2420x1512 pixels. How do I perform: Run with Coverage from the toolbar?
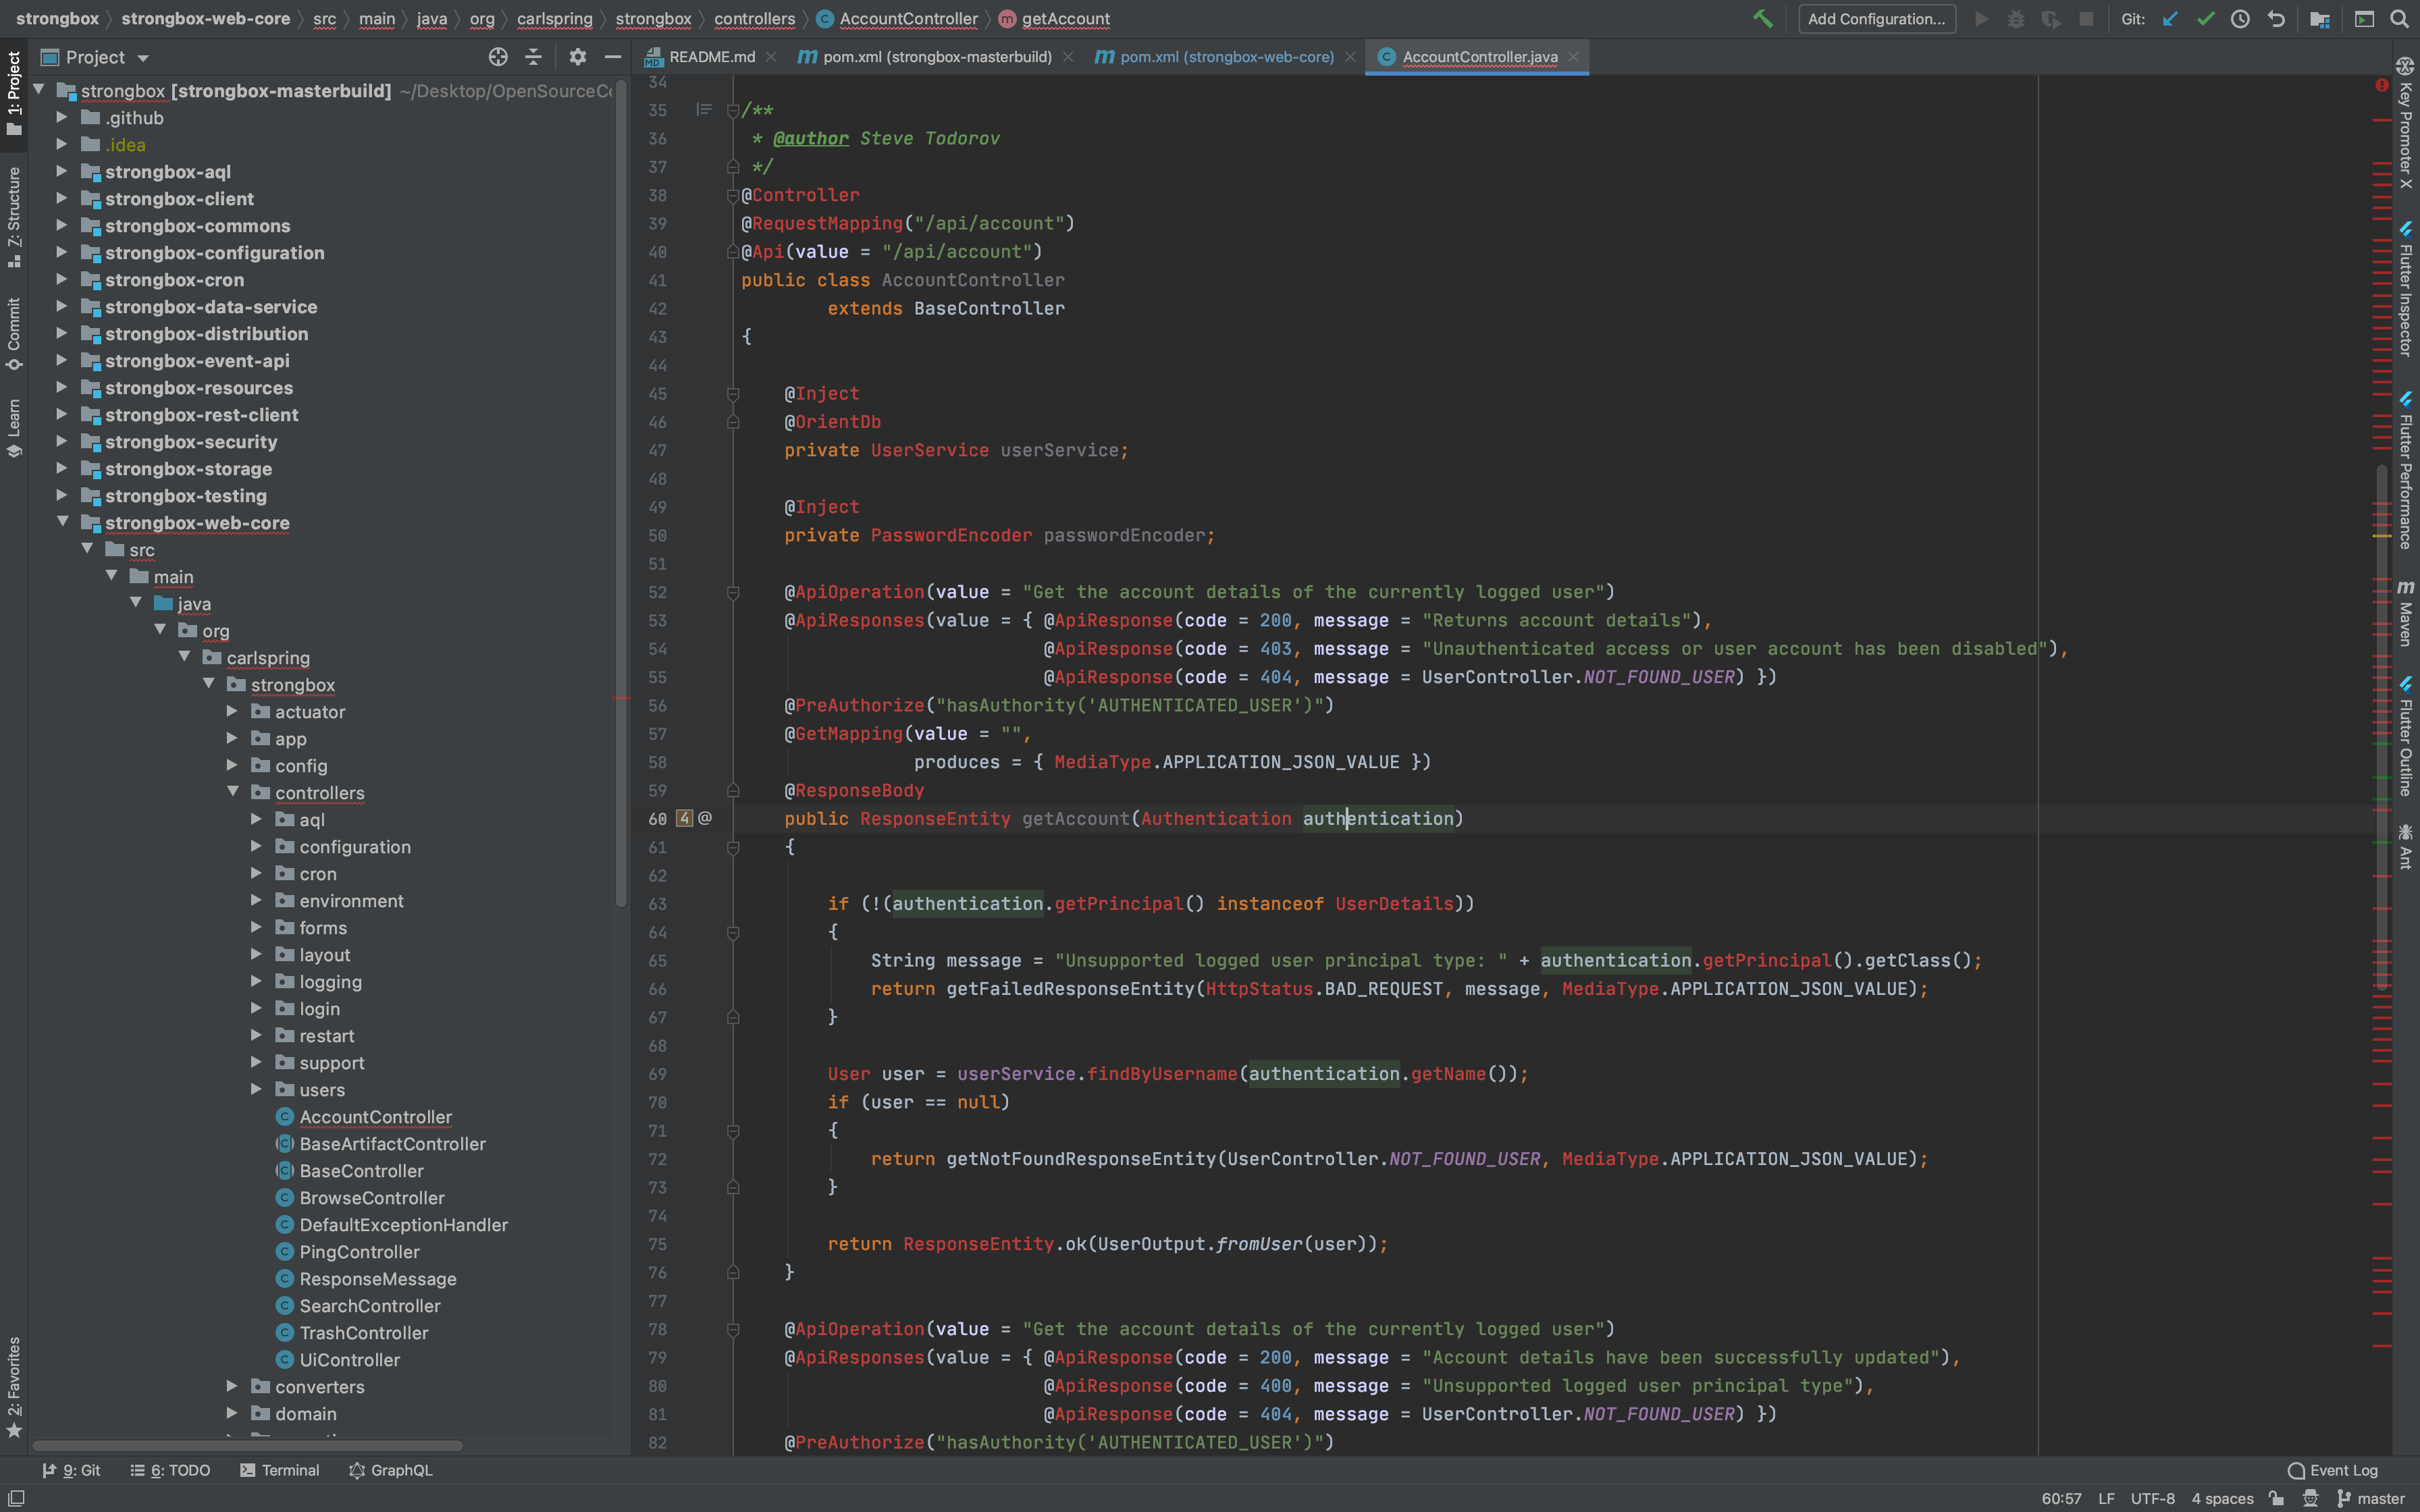point(2052,19)
